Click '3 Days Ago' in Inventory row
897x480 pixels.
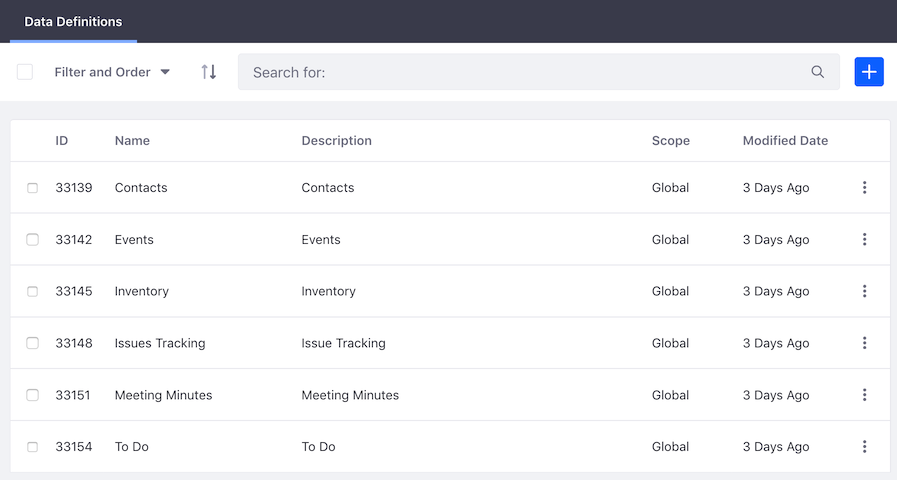click(x=776, y=291)
